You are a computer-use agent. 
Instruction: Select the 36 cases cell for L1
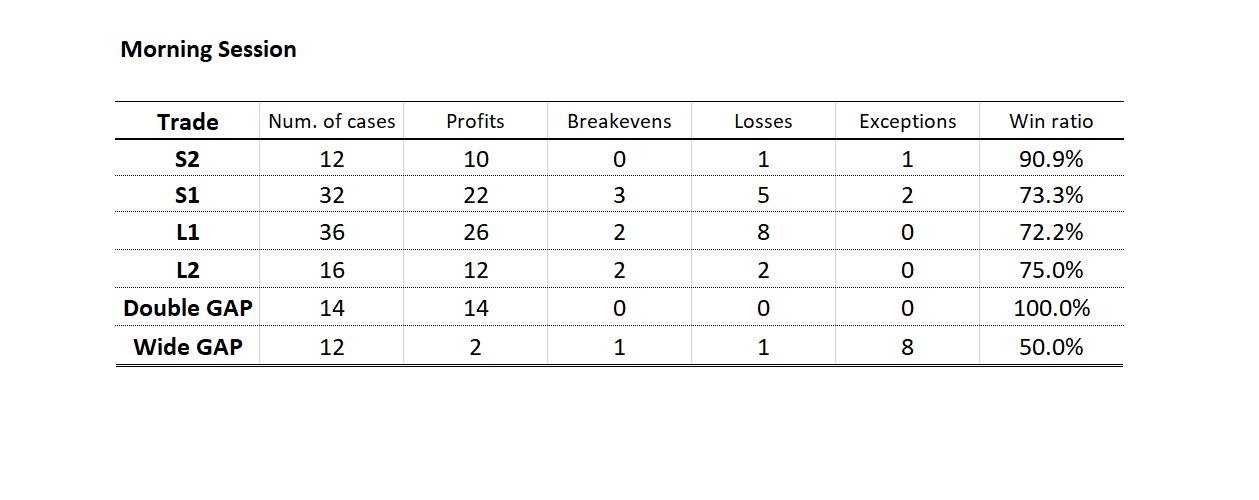click(x=331, y=232)
